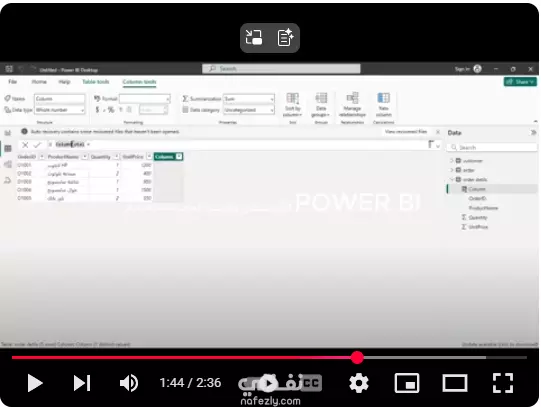Open the Summarization Sum dropdown
Viewport: 541px width, 407px height.
tap(249, 99)
